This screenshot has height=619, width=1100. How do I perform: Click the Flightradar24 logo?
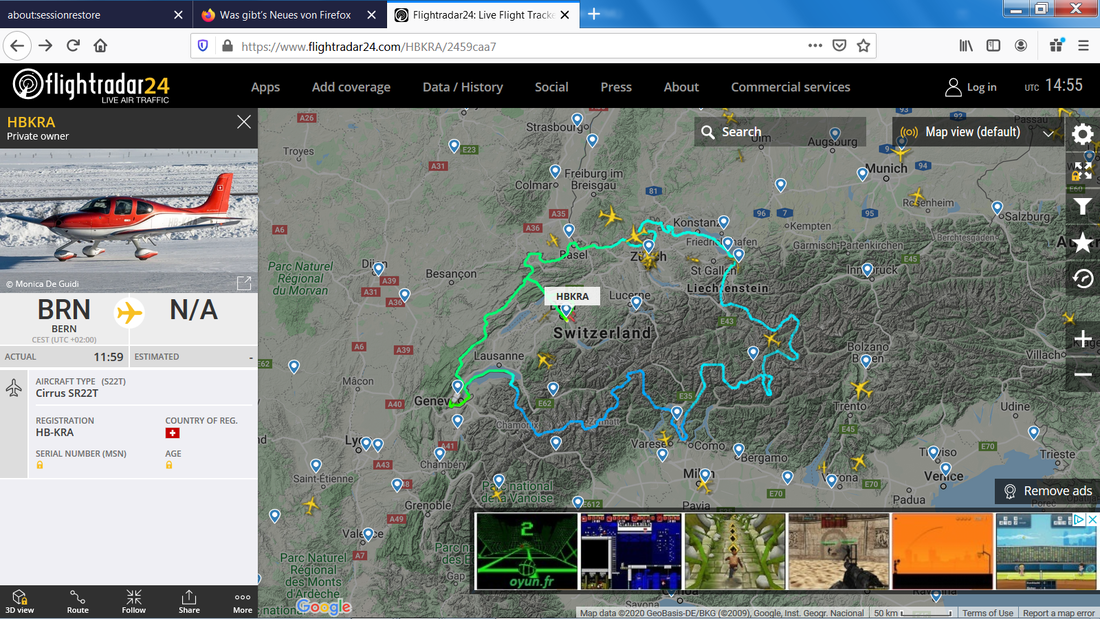click(91, 86)
